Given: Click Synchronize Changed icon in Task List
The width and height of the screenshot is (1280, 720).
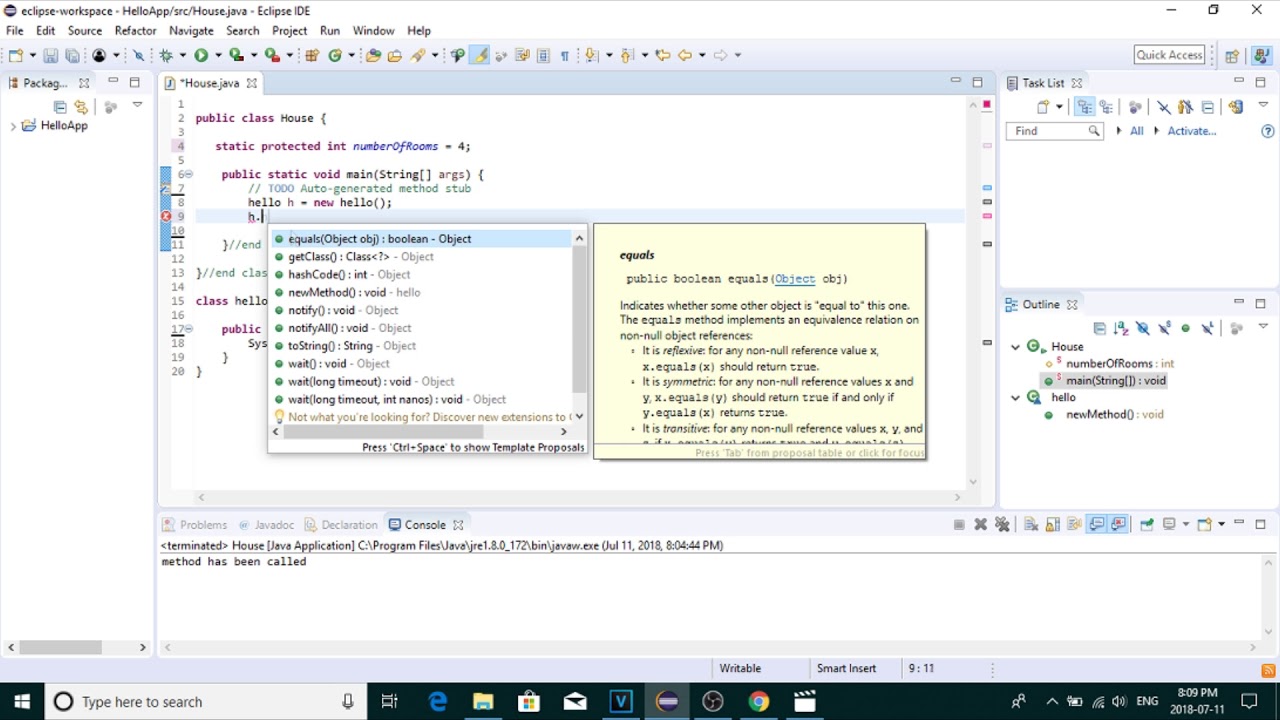Looking at the screenshot, I should coord(1234,106).
